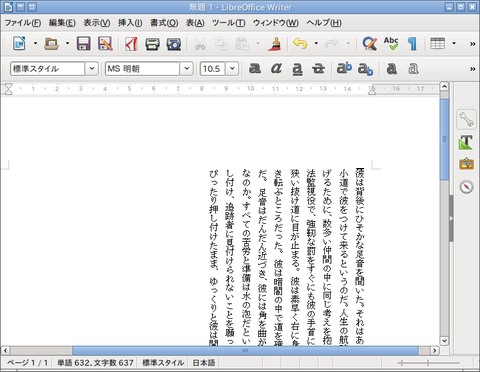Click the New document icon
Screen dimensions: 480x372
pos(19,43)
